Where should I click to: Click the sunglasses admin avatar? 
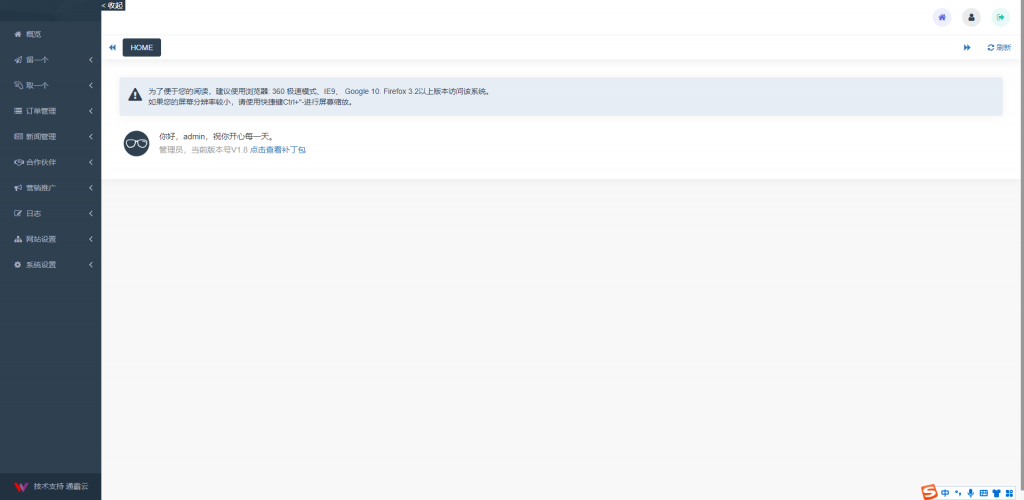click(x=136, y=143)
